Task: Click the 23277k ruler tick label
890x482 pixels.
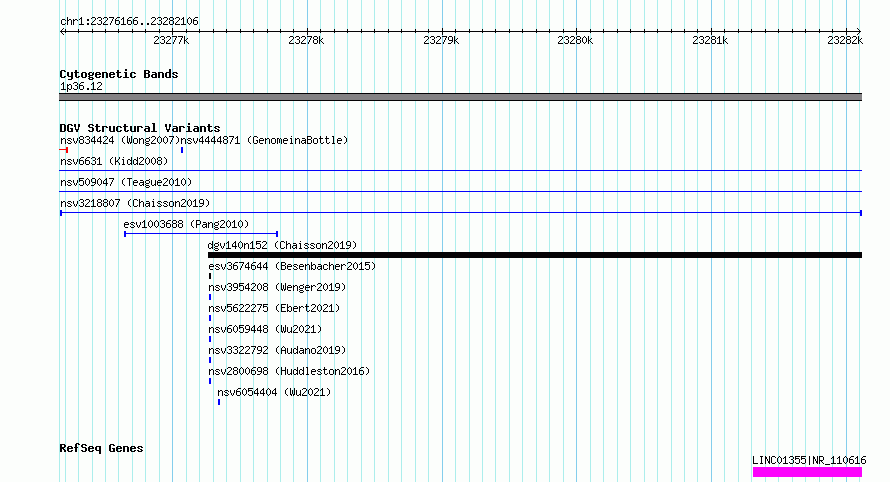Action: pyautogui.click(x=171, y=40)
